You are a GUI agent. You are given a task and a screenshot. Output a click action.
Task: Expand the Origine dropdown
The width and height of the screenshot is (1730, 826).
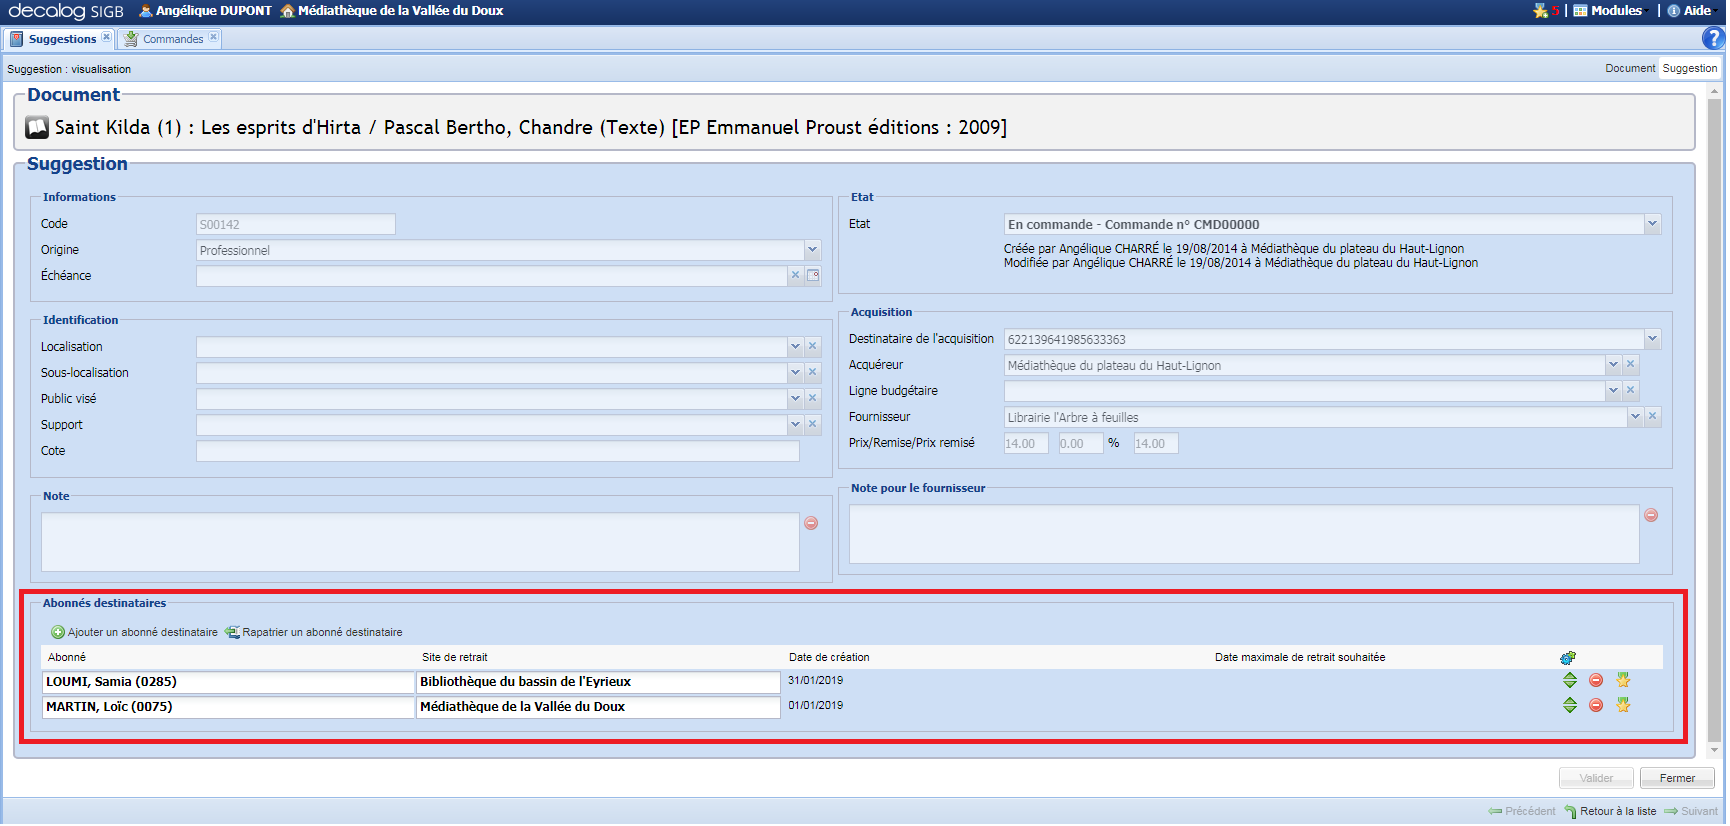pyautogui.click(x=812, y=250)
